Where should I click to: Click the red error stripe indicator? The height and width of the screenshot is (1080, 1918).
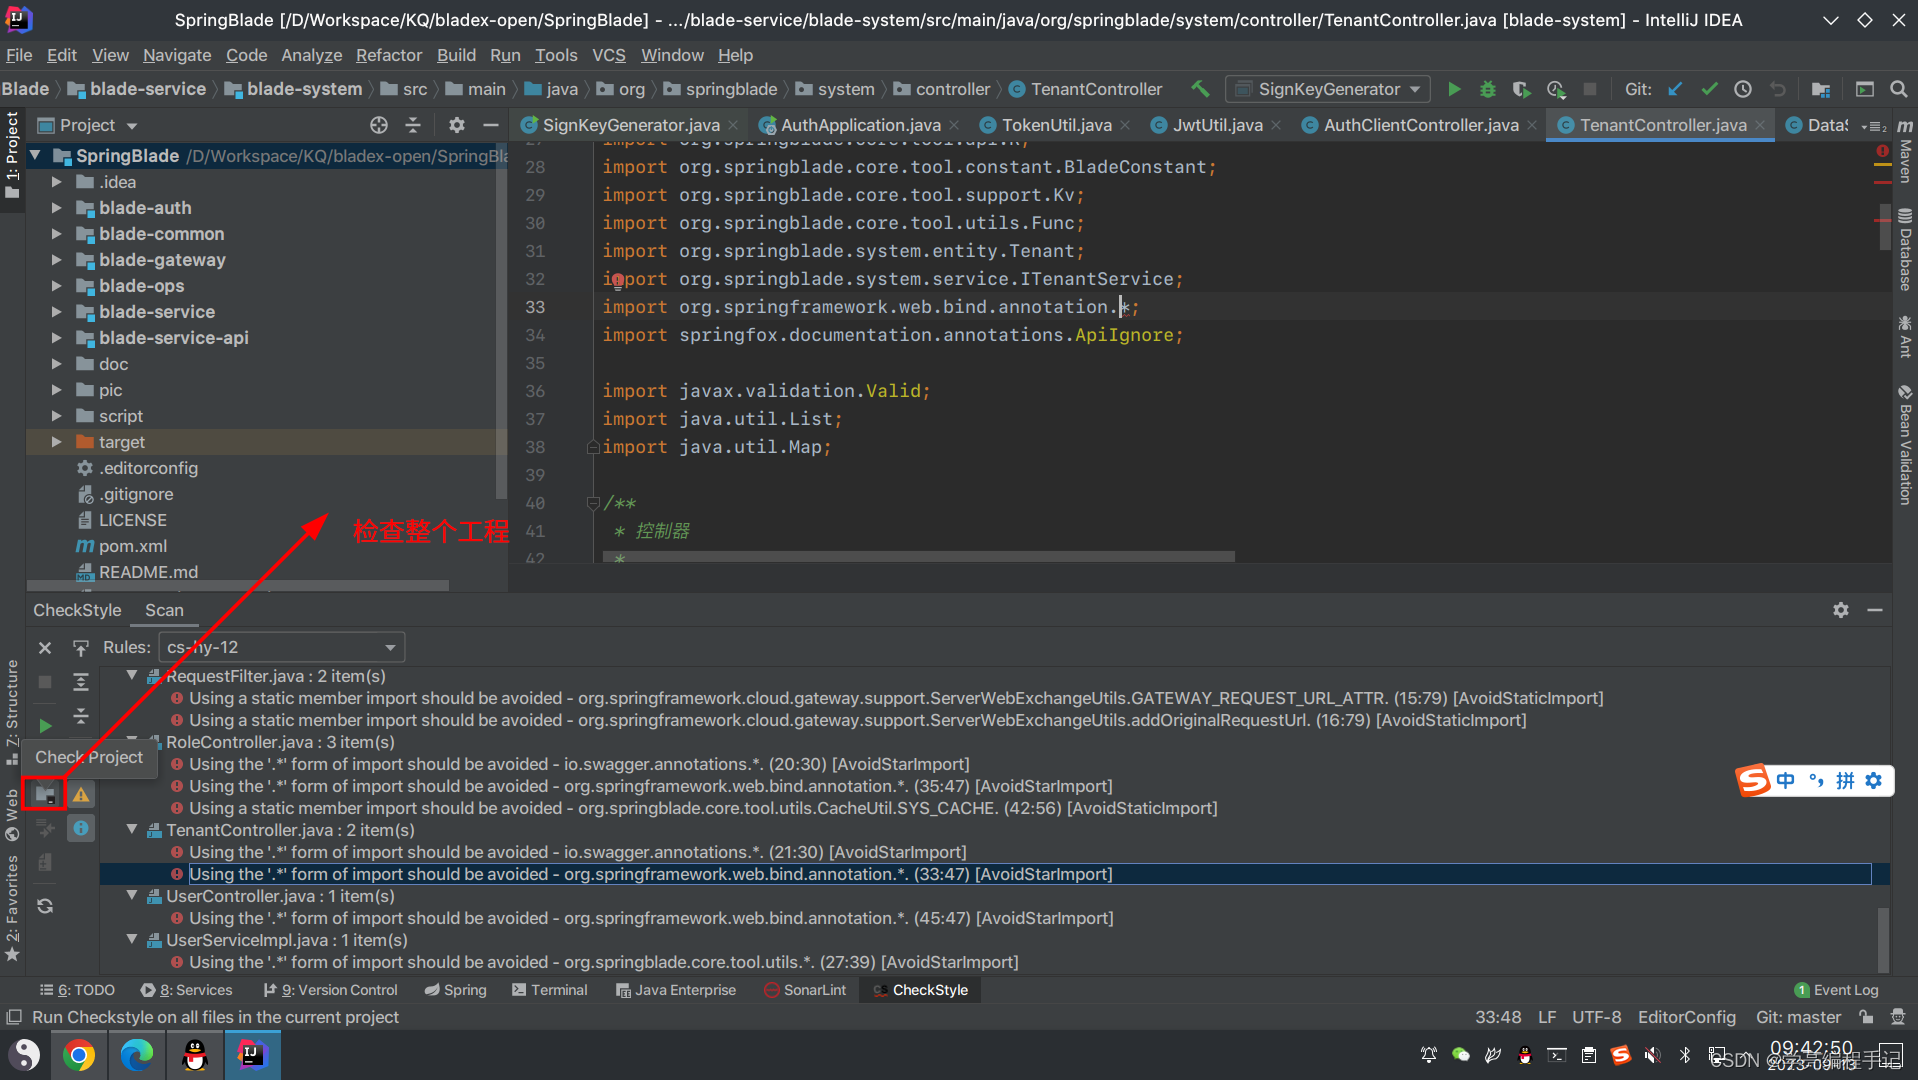[x=1881, y=152]
